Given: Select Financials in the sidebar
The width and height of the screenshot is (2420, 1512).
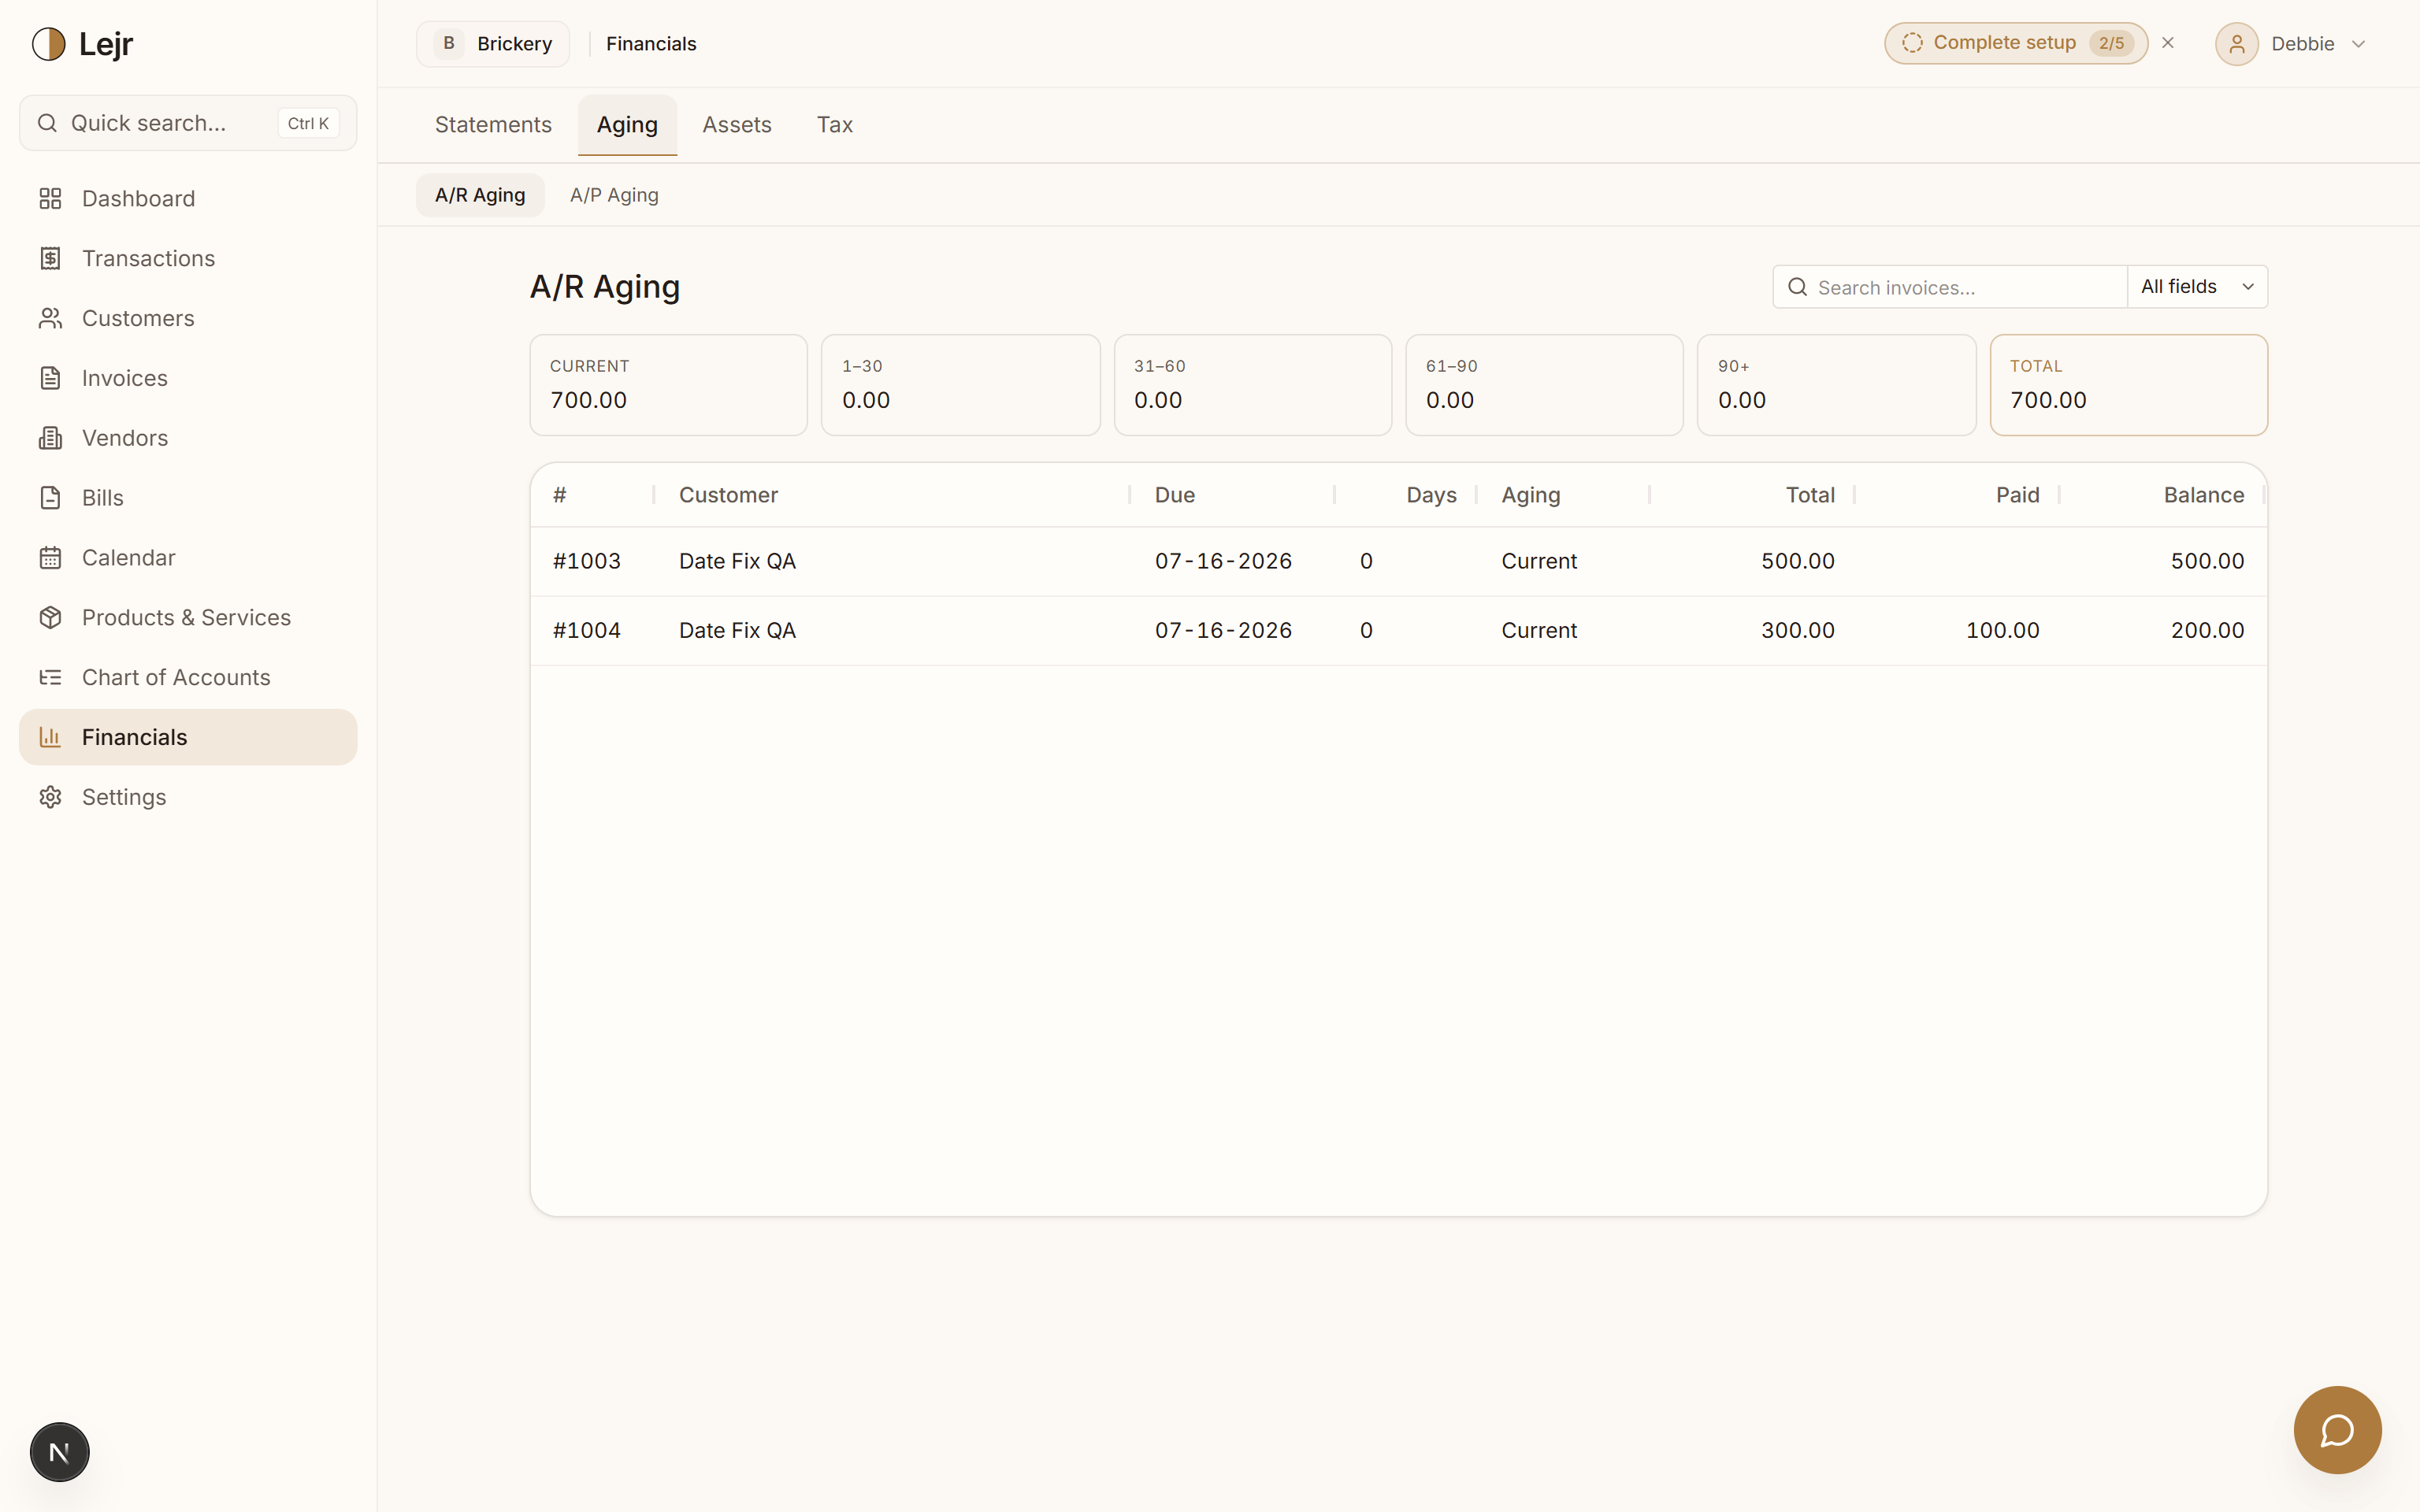Looking at the screenshot, I should click(188, 737).
